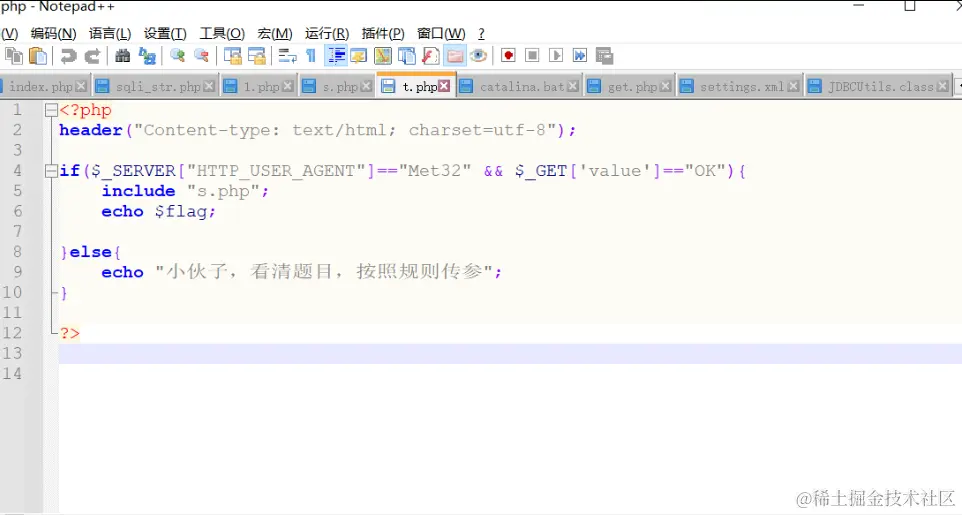Image resolution: width=962 pixels, height=515 pixels.
Task: Open the 插件(P) menu
Action: 383,34
